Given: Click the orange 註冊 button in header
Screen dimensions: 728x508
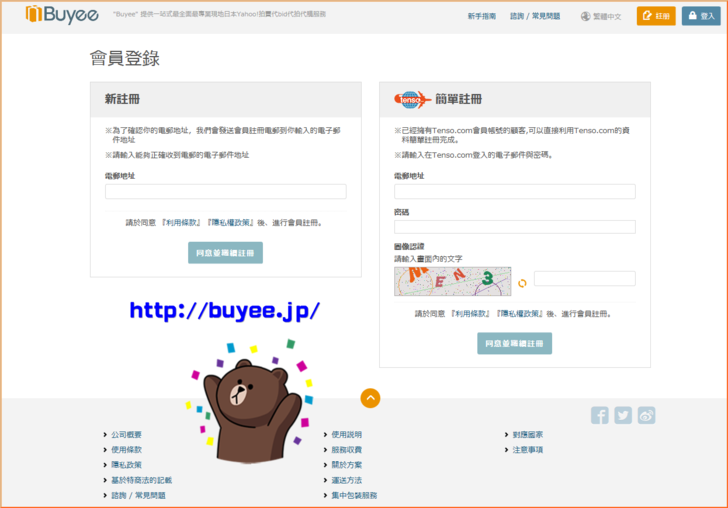Looking at the screenshot, I should [x=656, y=16].
